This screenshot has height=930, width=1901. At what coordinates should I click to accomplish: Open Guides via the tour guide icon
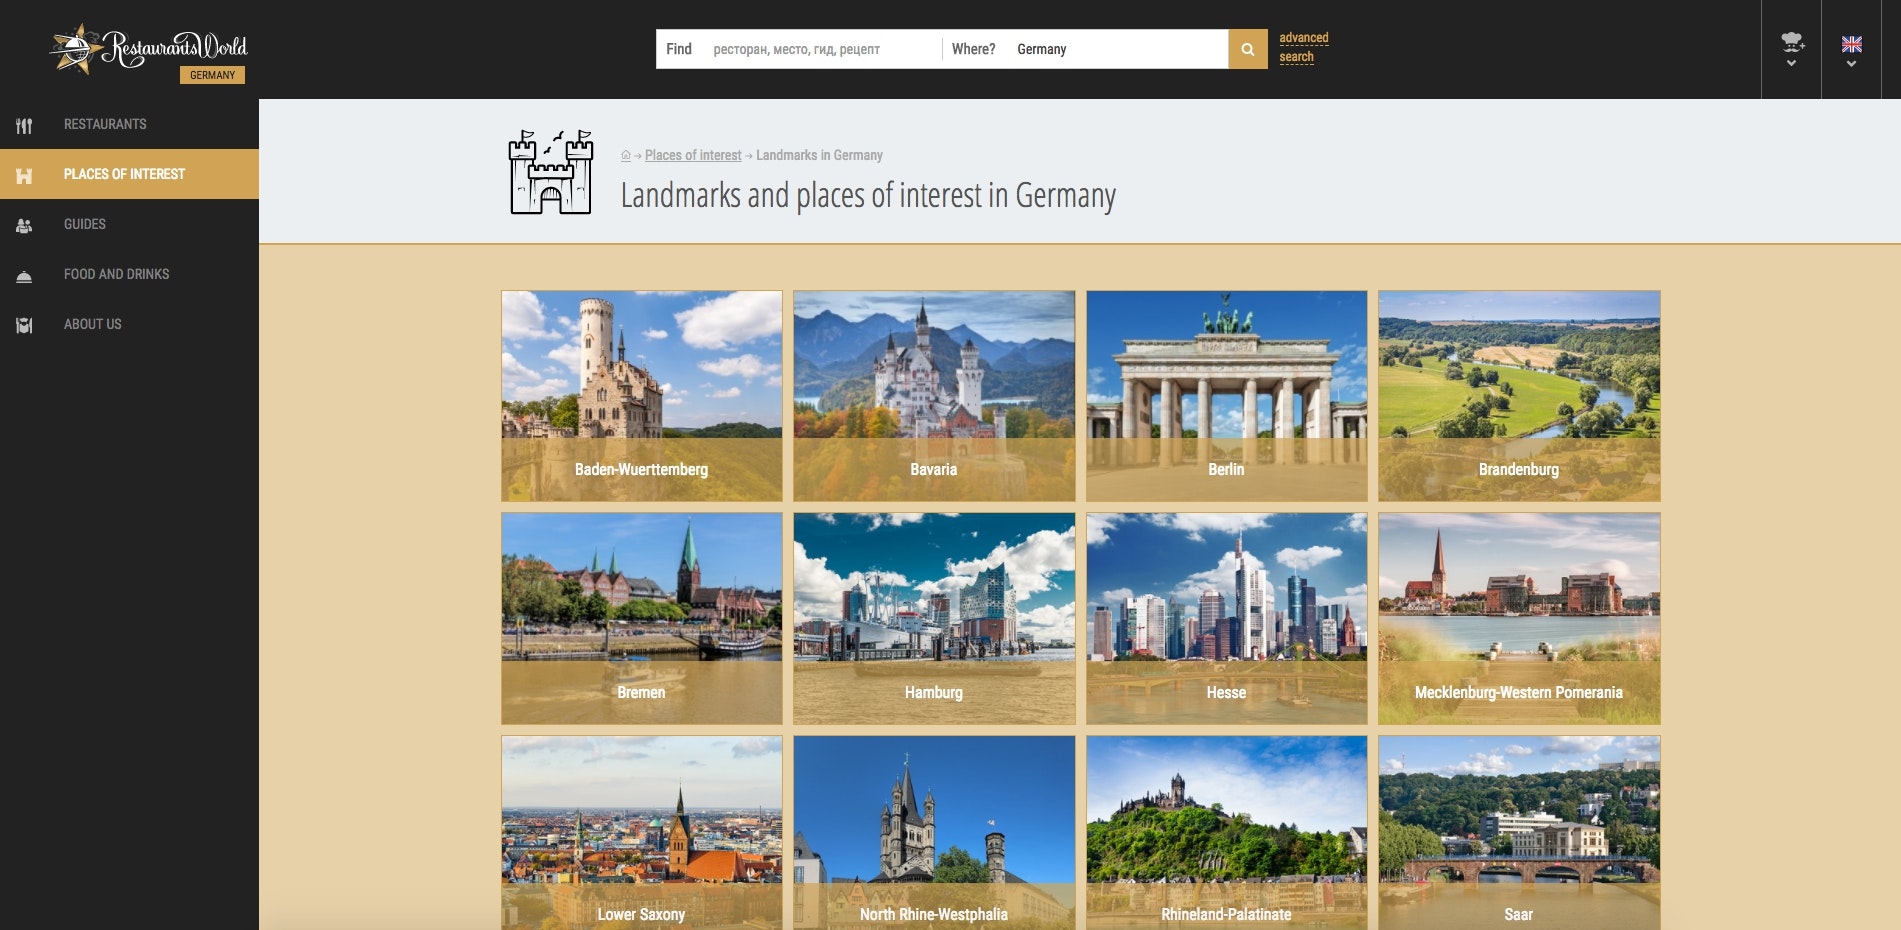point(23,224)
